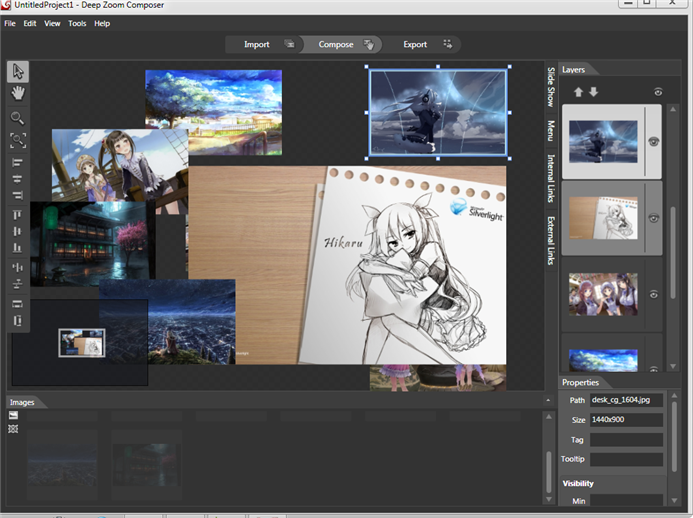Select the desk sketch layer thumbnail
This screenshot has height=518, width=693.
[603, 218]
